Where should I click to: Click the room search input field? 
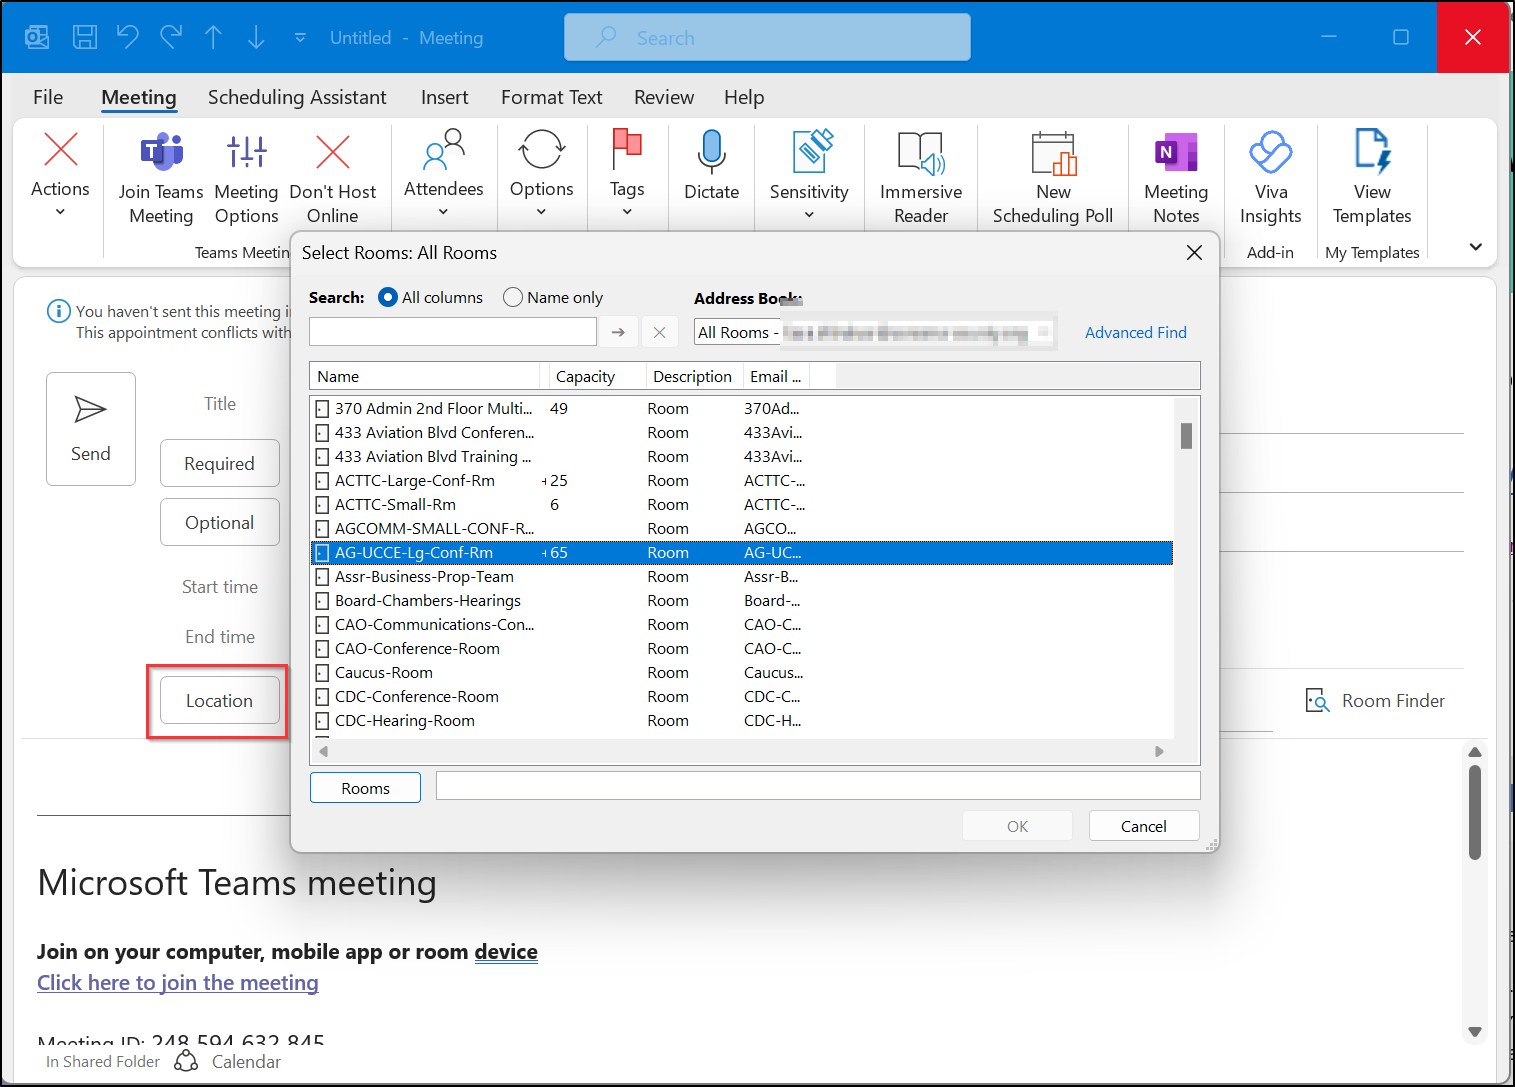(452, 331)
